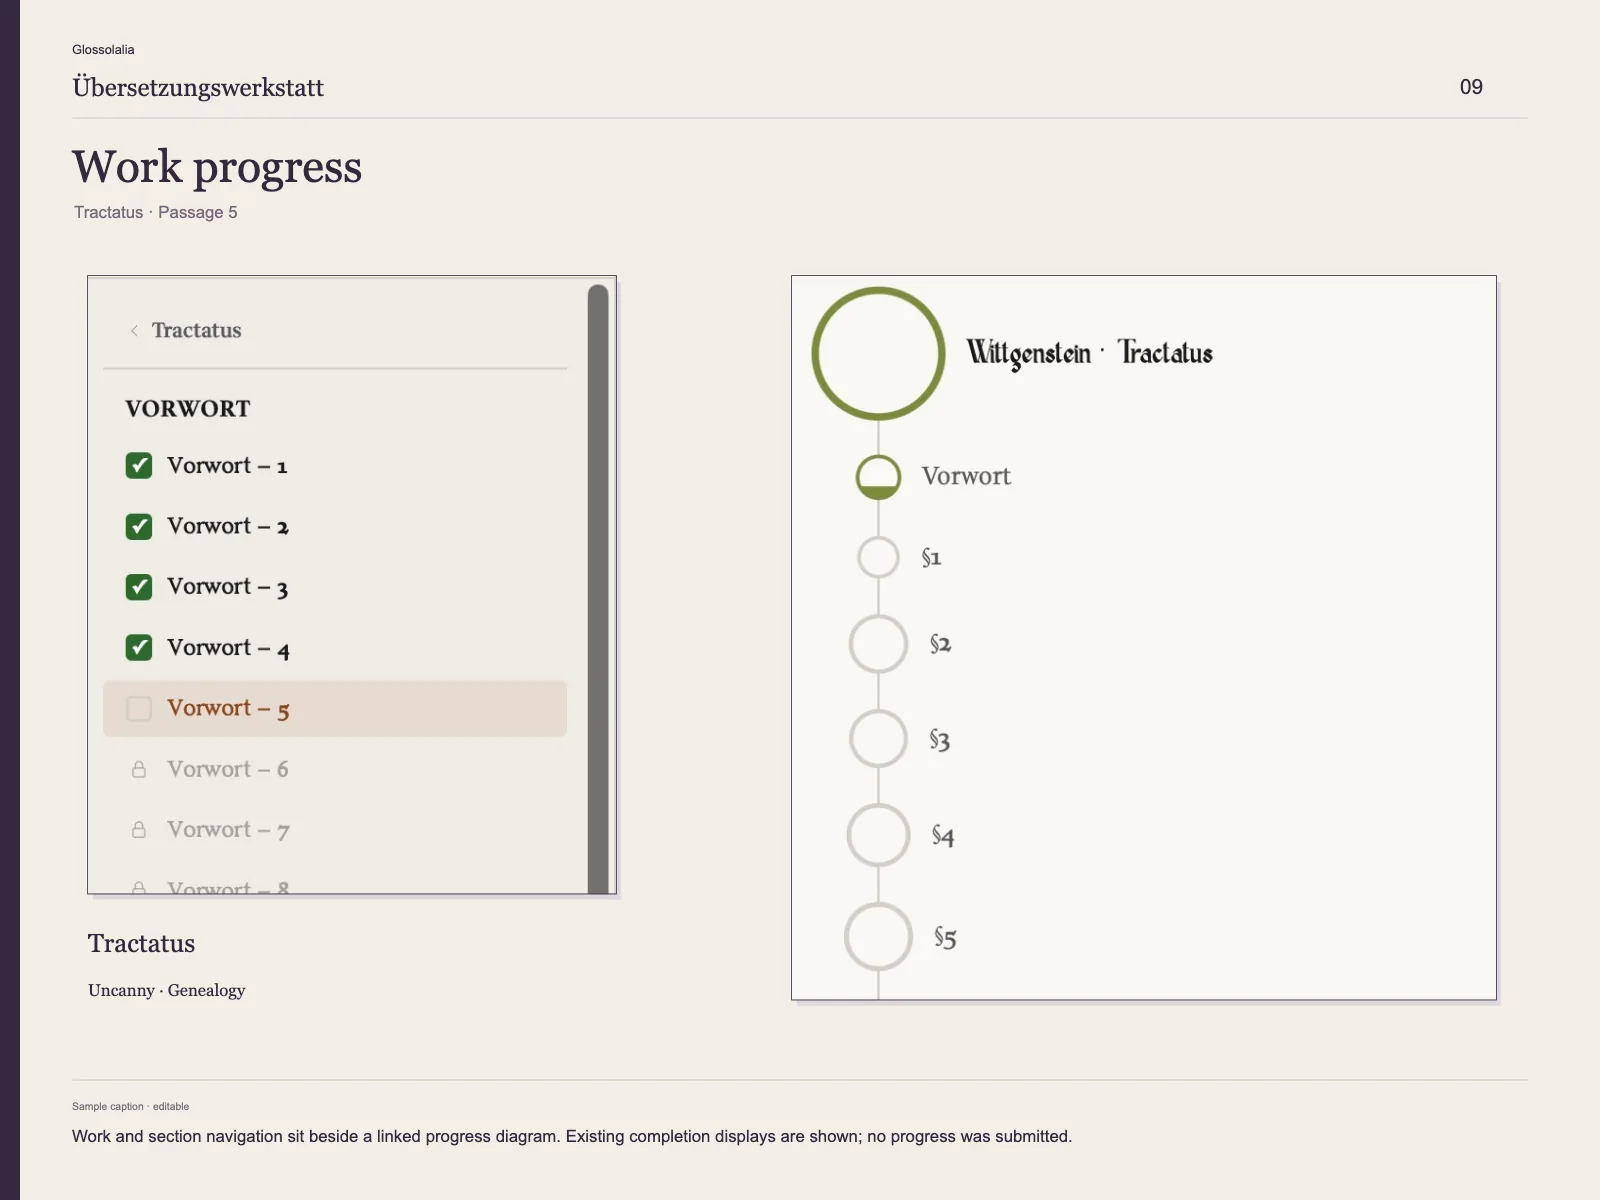This screenshot has width=1600, height=1200.
Task: Uncheck the Vorwort – 1 checkbox
Action: pyautogui.click(x=139, y=466)
